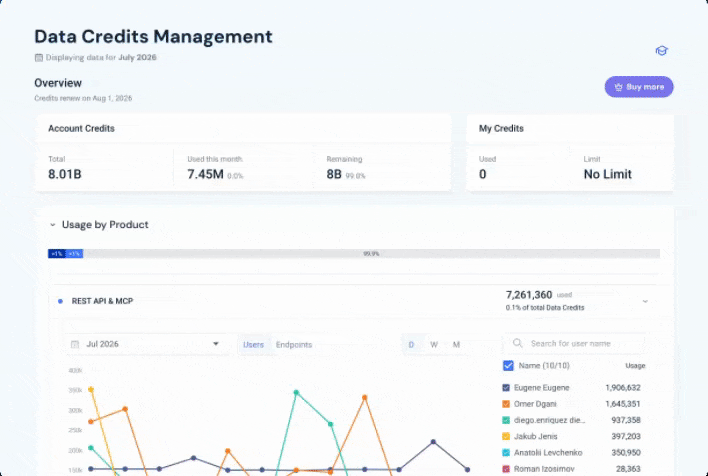Toggle the Jakub Jenis checkbox
The image size is (708, 476).
pyautogui.click(x=506, y=436)
